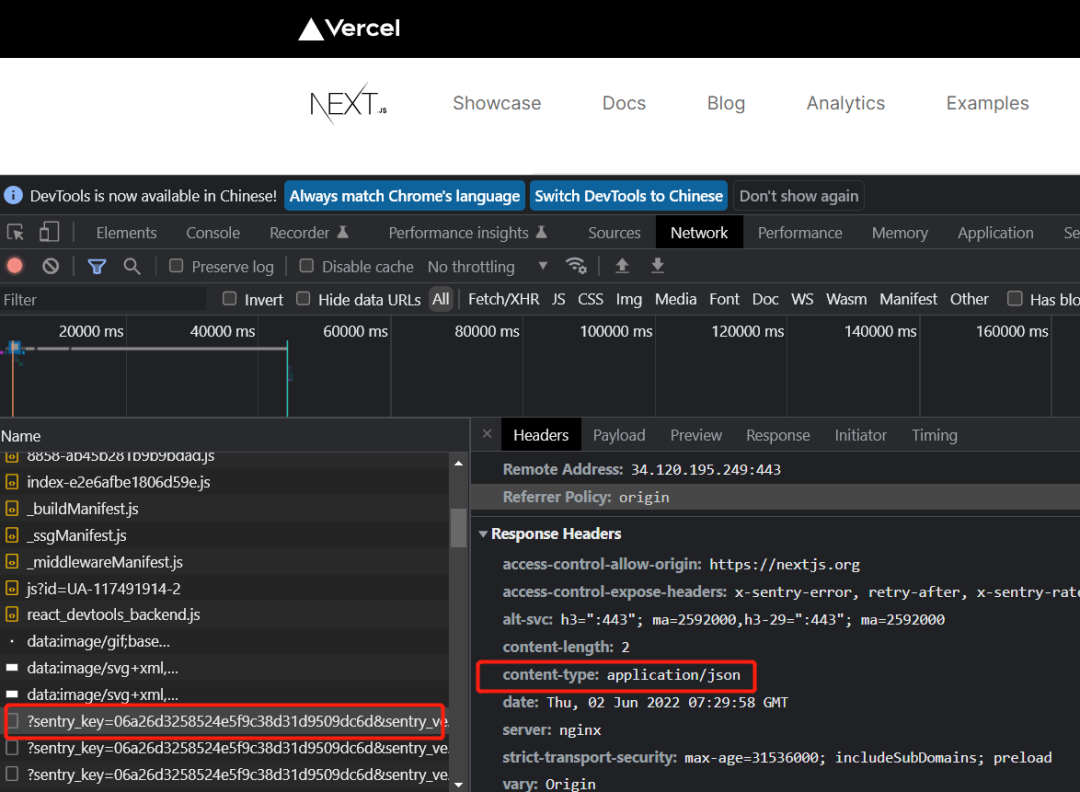The height and width of the screenshot is (792, 1080).
Task: Click the Next.js logo
Action: pos(349,103)
